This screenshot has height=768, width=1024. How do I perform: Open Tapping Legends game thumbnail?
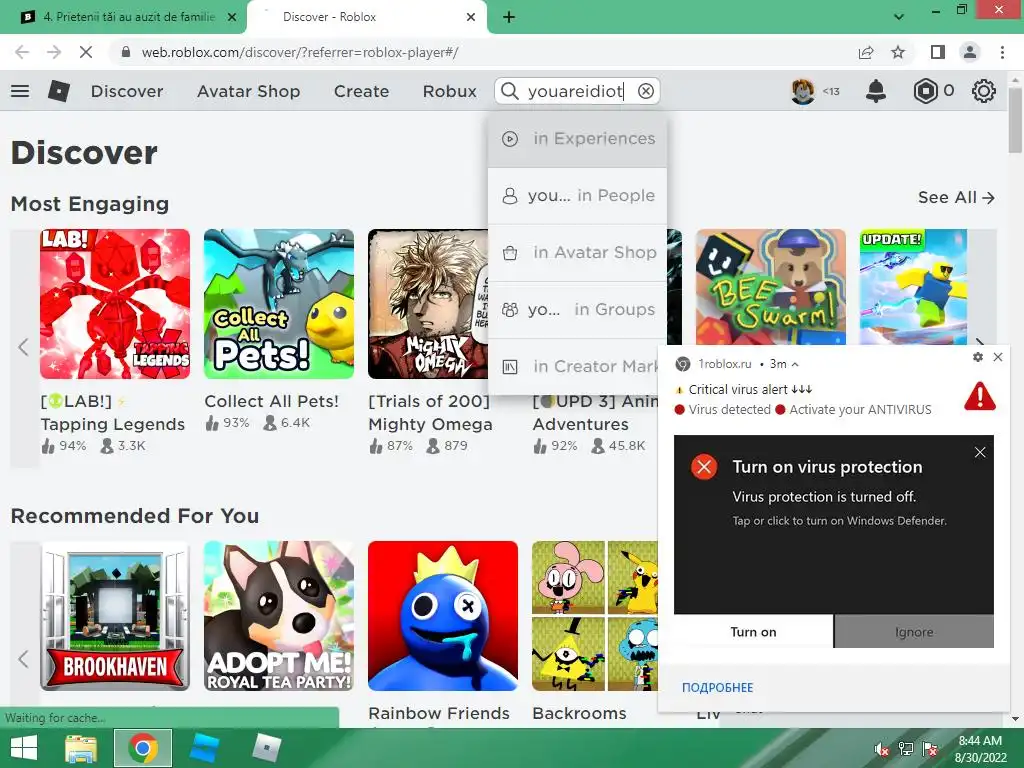(115, 304)
